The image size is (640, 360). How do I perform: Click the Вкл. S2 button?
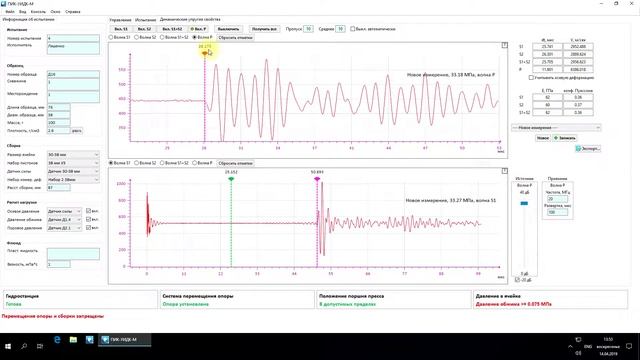coord(144,29)
